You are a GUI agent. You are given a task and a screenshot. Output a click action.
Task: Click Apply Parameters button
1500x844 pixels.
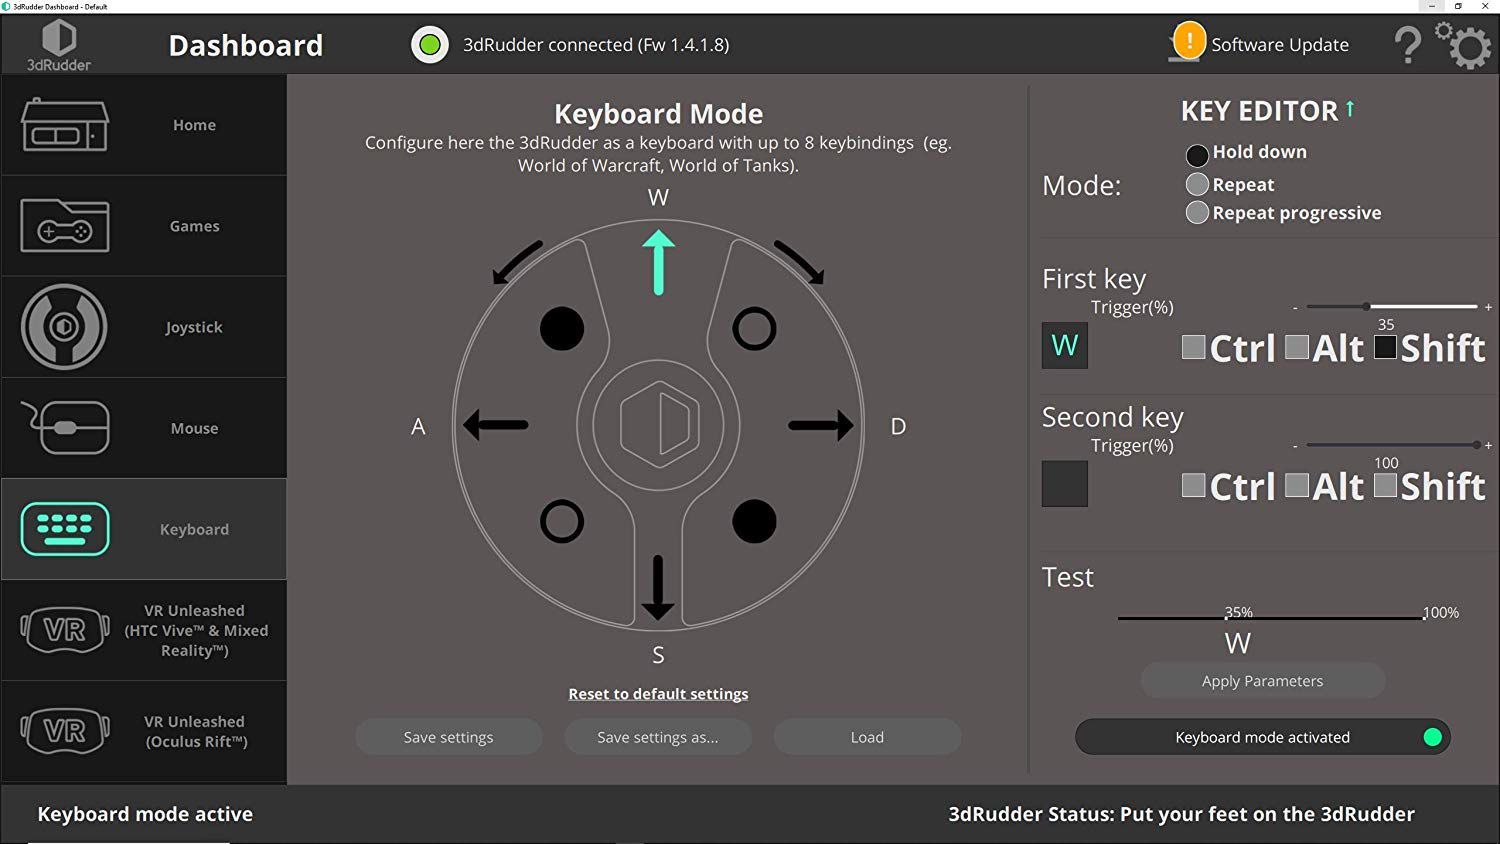(1262, 681)
